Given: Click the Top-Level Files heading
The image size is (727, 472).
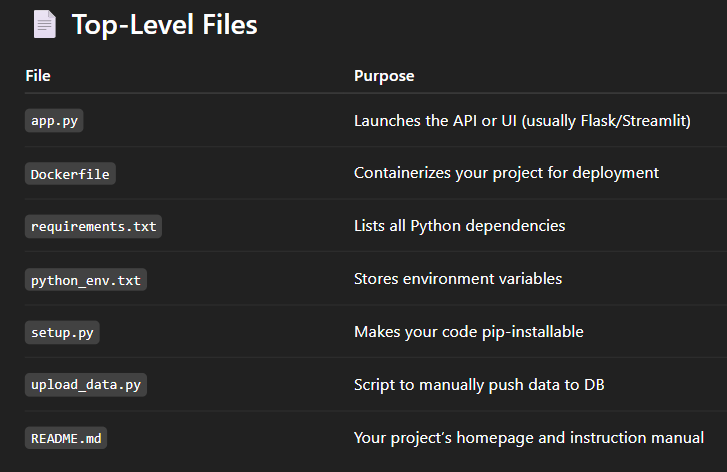Looking at the screenshot, I should point(164,25).
